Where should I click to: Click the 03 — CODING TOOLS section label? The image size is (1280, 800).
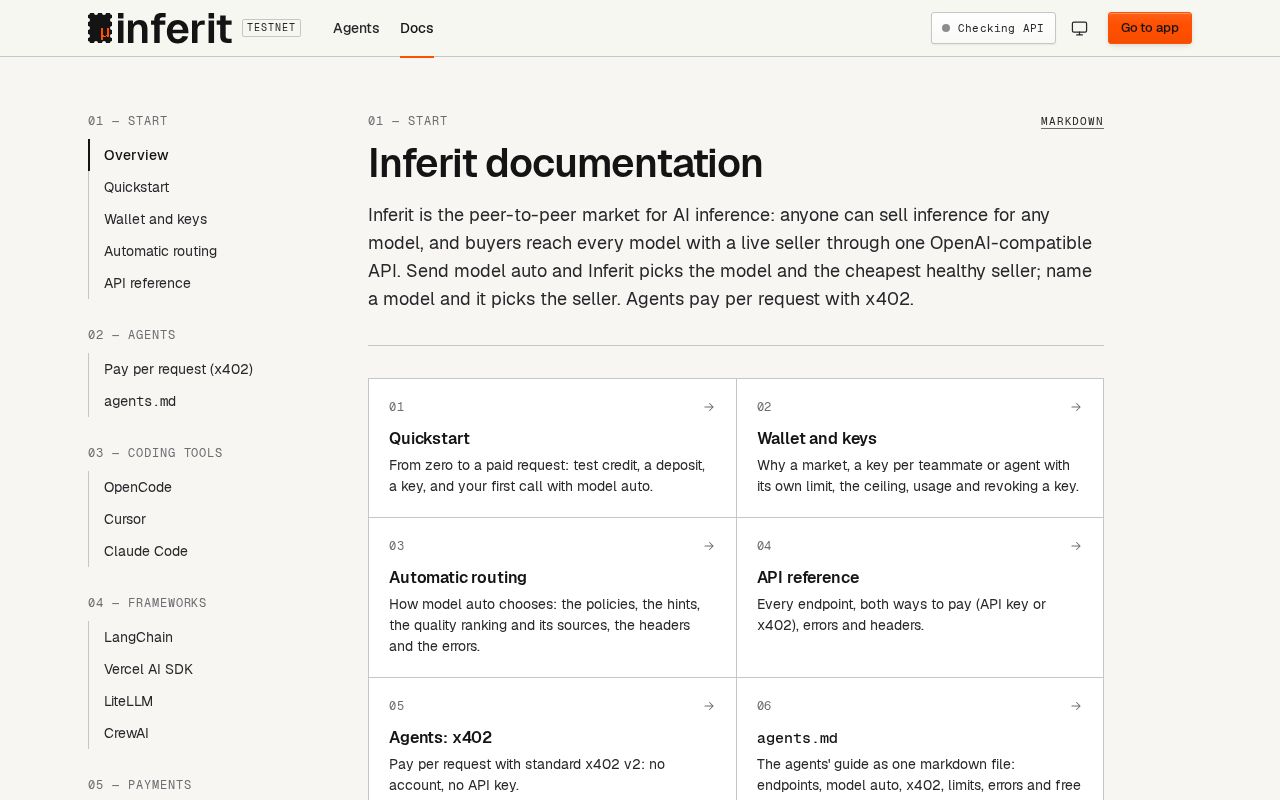(x=155, y=453)
